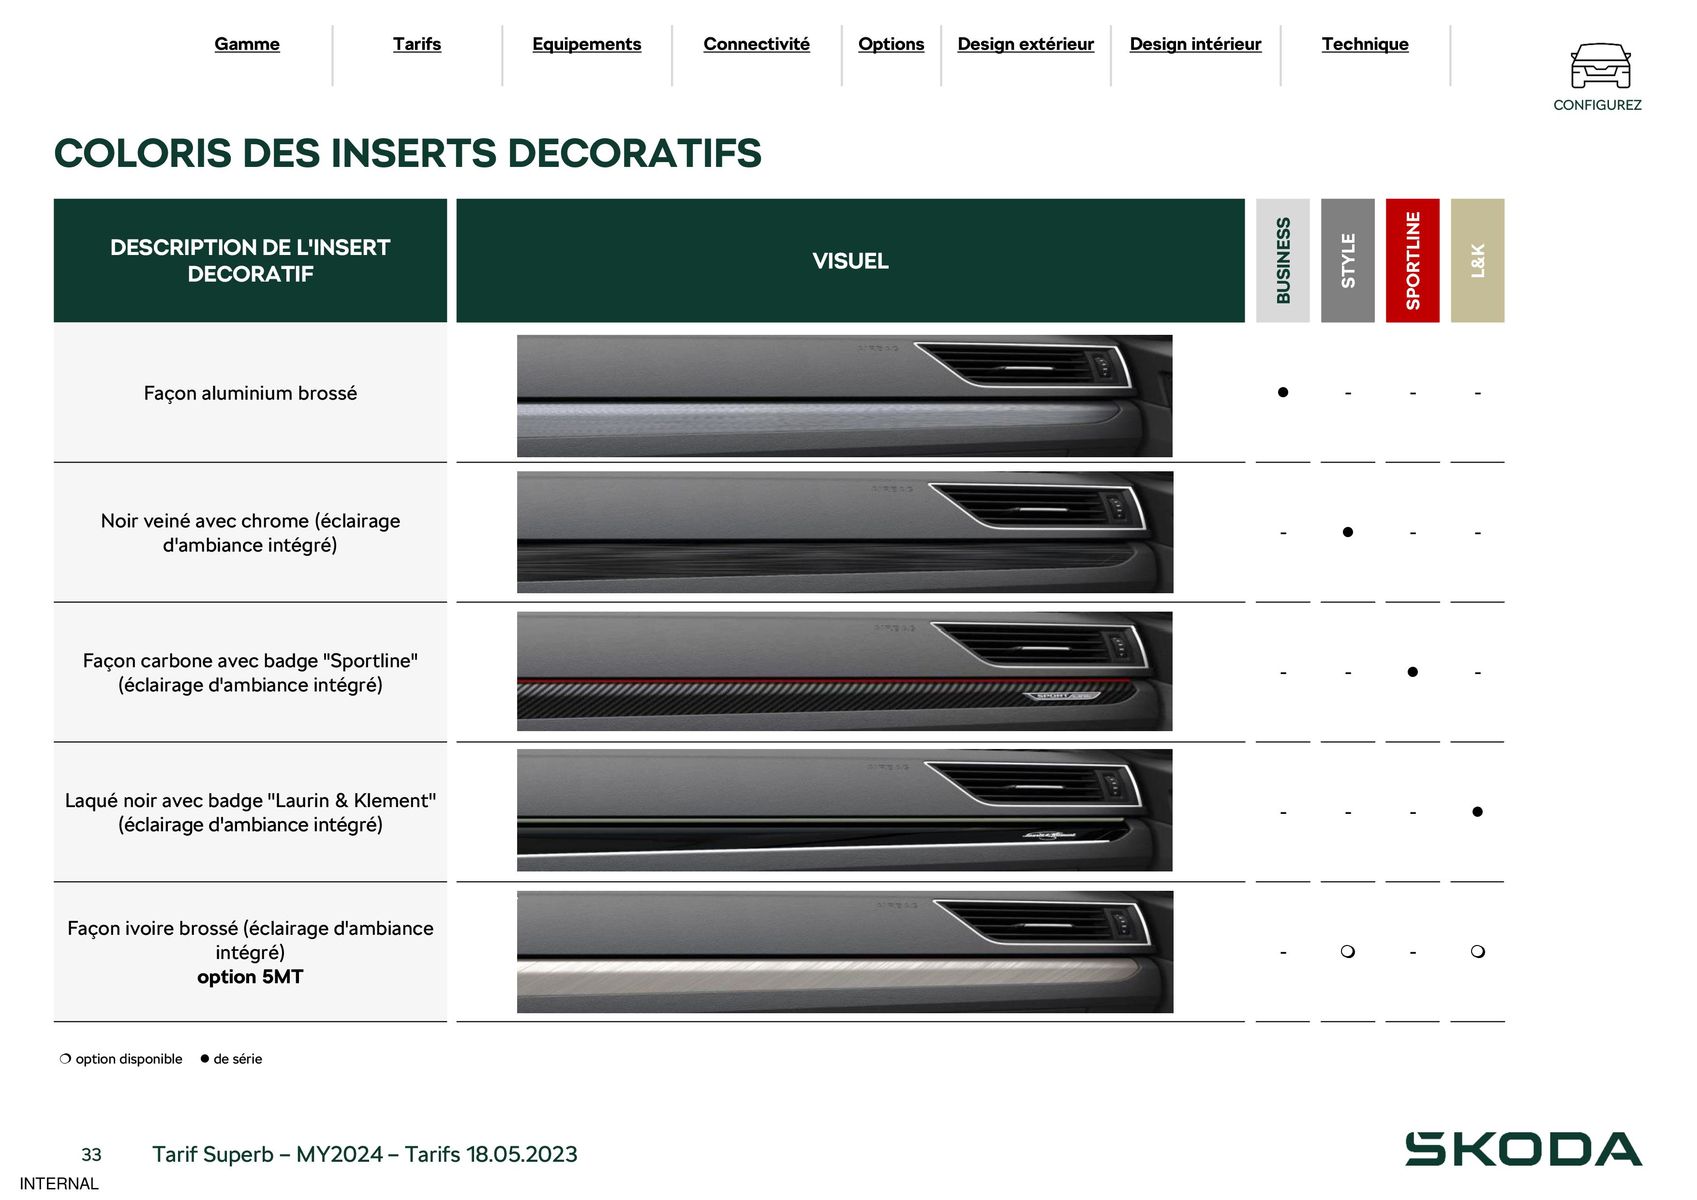Click the "de série" legend entry
Screen dimensions: 1697x1200
(231, 1059)
